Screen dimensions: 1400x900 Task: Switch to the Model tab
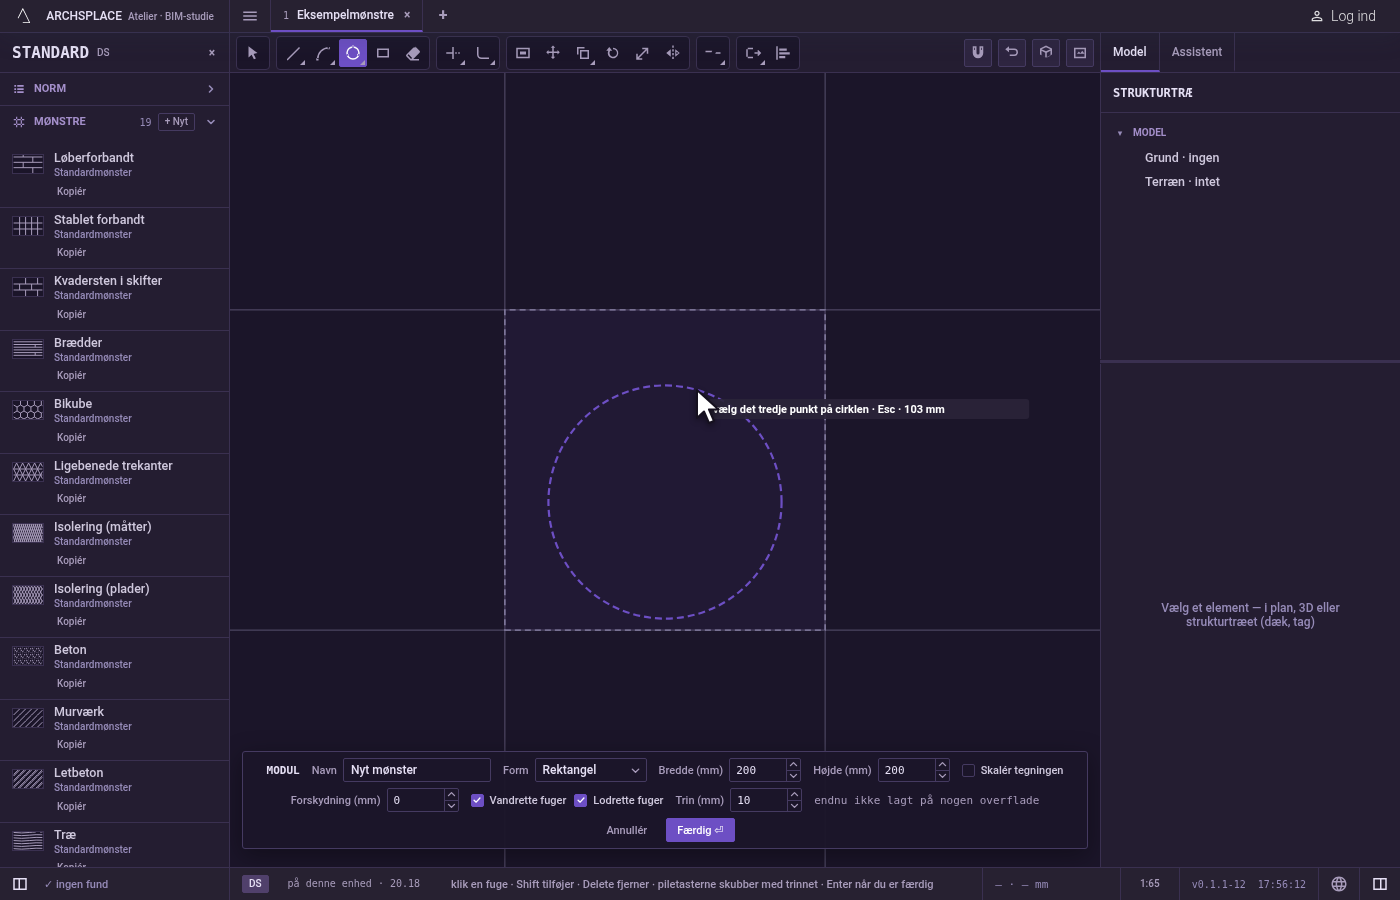[1130, 52]
